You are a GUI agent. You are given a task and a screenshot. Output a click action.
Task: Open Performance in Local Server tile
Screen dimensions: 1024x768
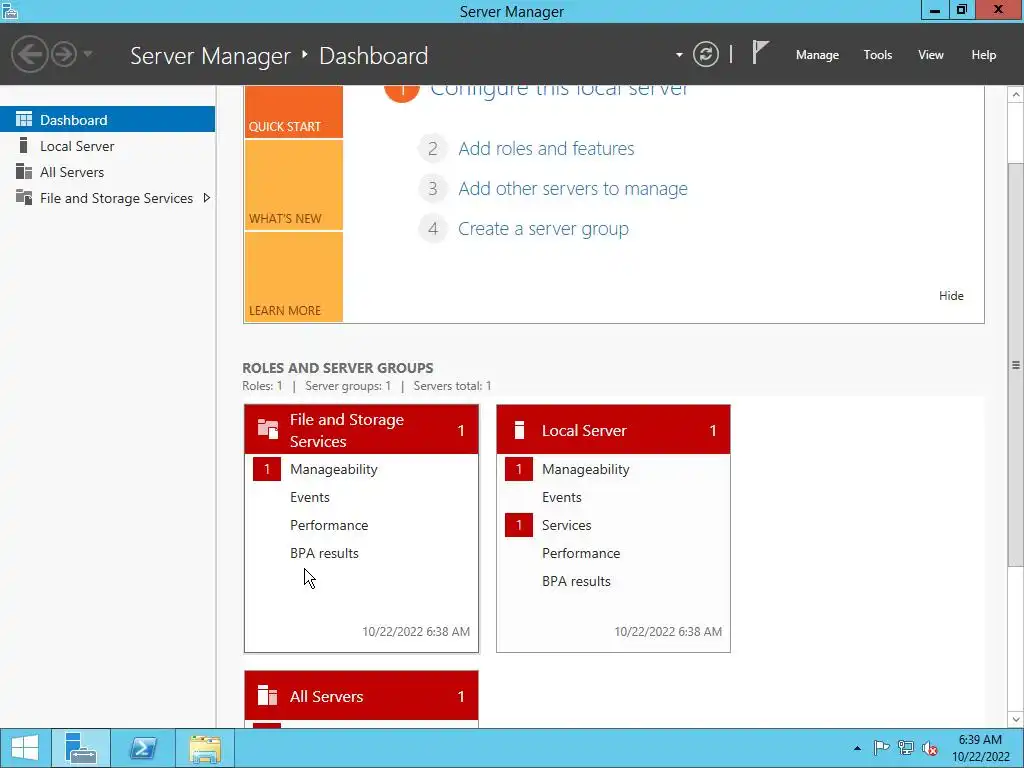(581, 553)
